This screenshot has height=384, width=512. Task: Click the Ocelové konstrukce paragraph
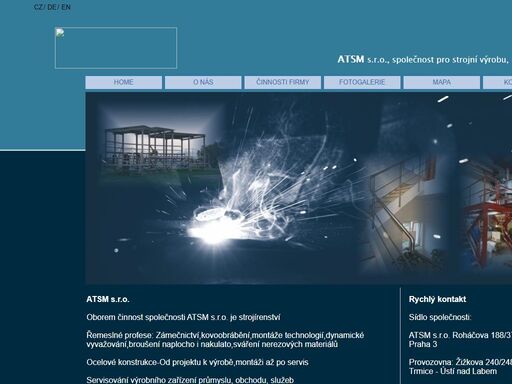(x=197, y=362)
